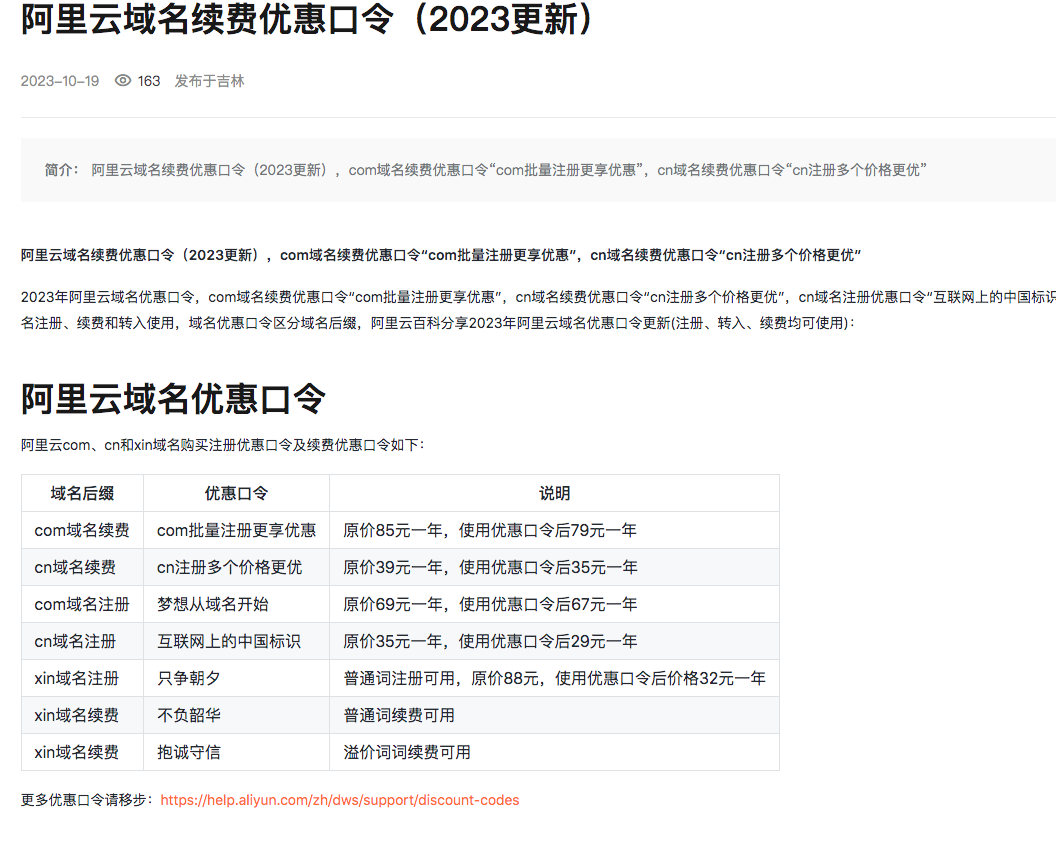Click the view count 163
Screen dimensions: 1056x852
click(x=149, y=81)
